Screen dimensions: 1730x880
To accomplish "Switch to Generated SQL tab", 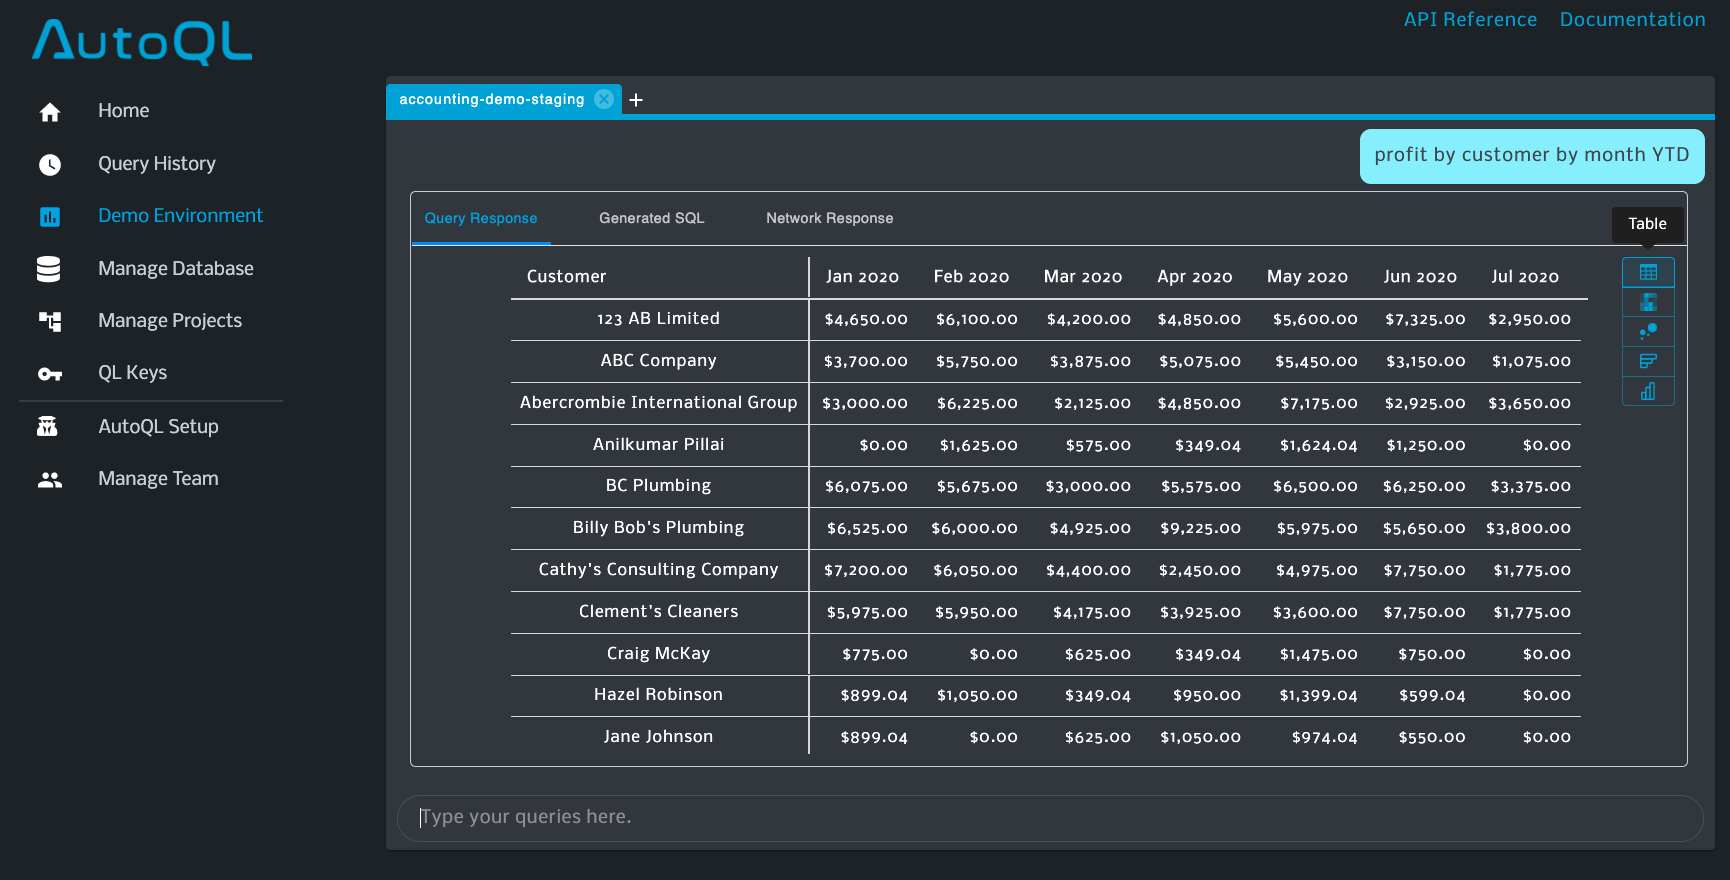I will pos(652,218).
